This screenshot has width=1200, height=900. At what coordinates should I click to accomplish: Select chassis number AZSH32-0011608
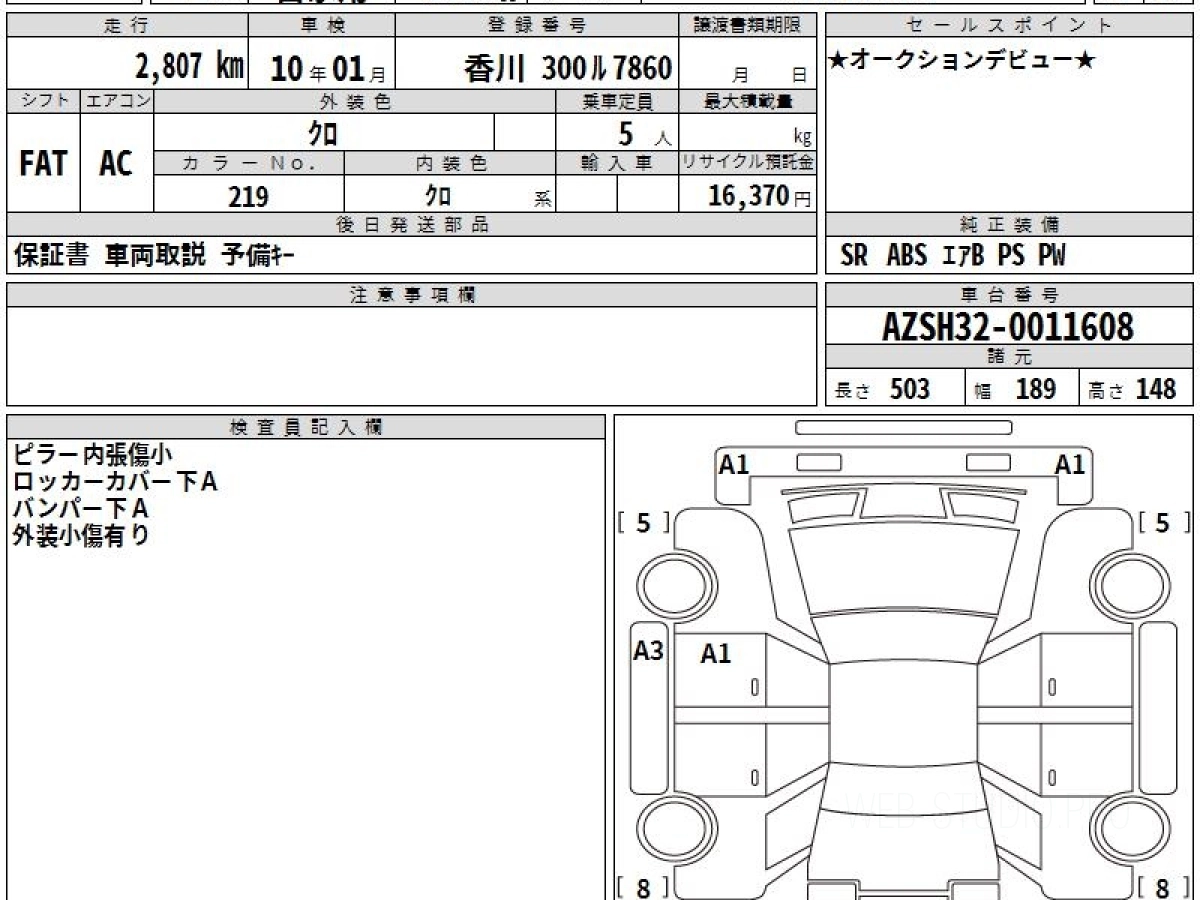click(1008, 326)
